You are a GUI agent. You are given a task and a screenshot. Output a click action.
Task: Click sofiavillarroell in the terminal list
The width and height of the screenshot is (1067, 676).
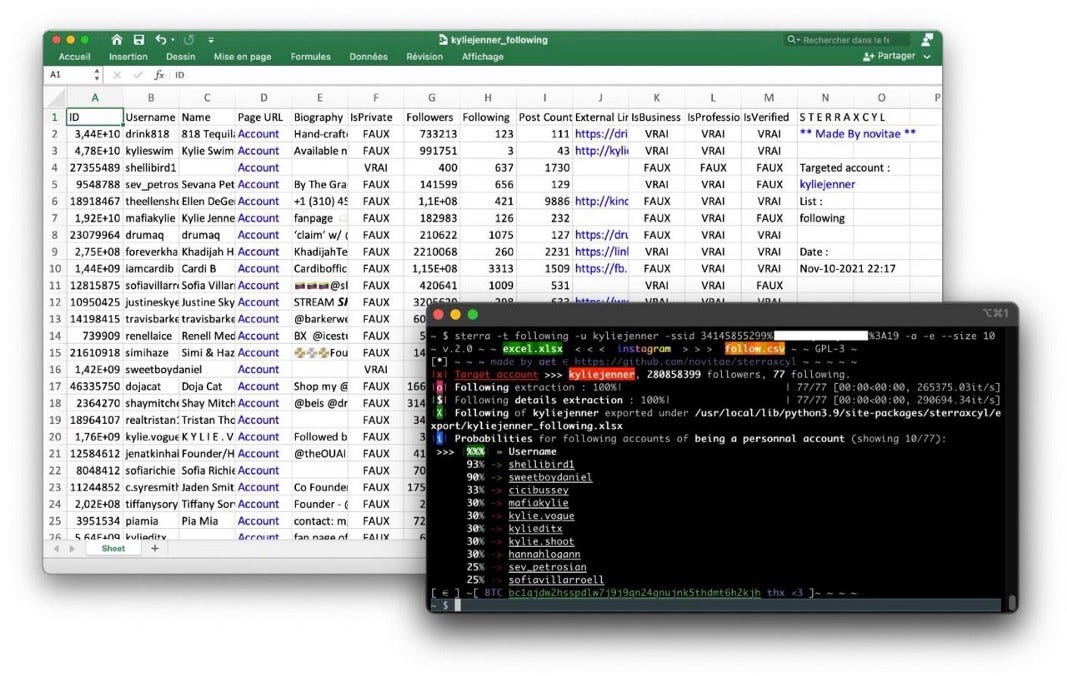[556, 580]
